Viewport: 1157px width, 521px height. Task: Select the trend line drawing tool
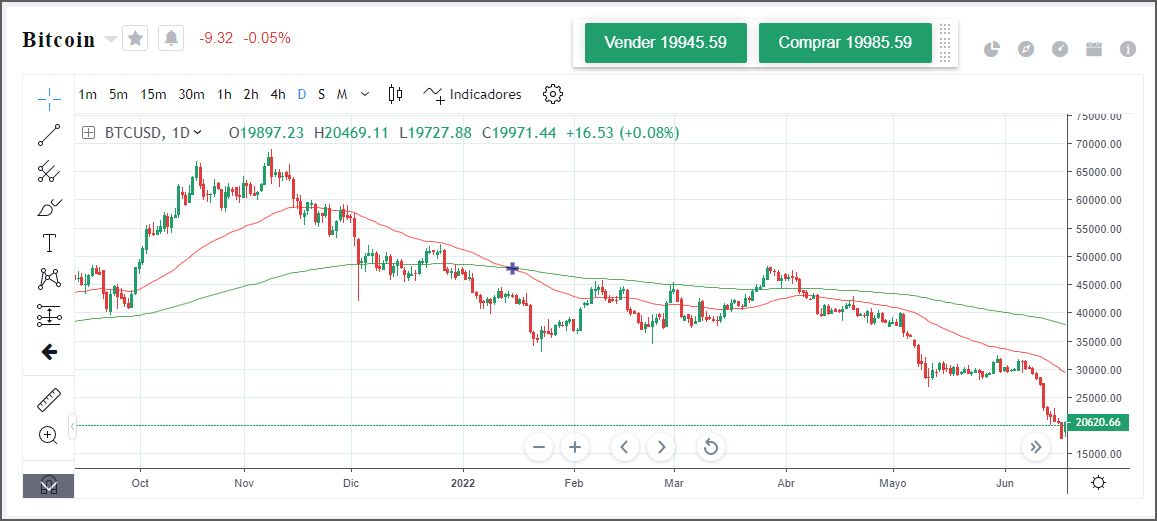pyautogui.click(x=49, y=135)
